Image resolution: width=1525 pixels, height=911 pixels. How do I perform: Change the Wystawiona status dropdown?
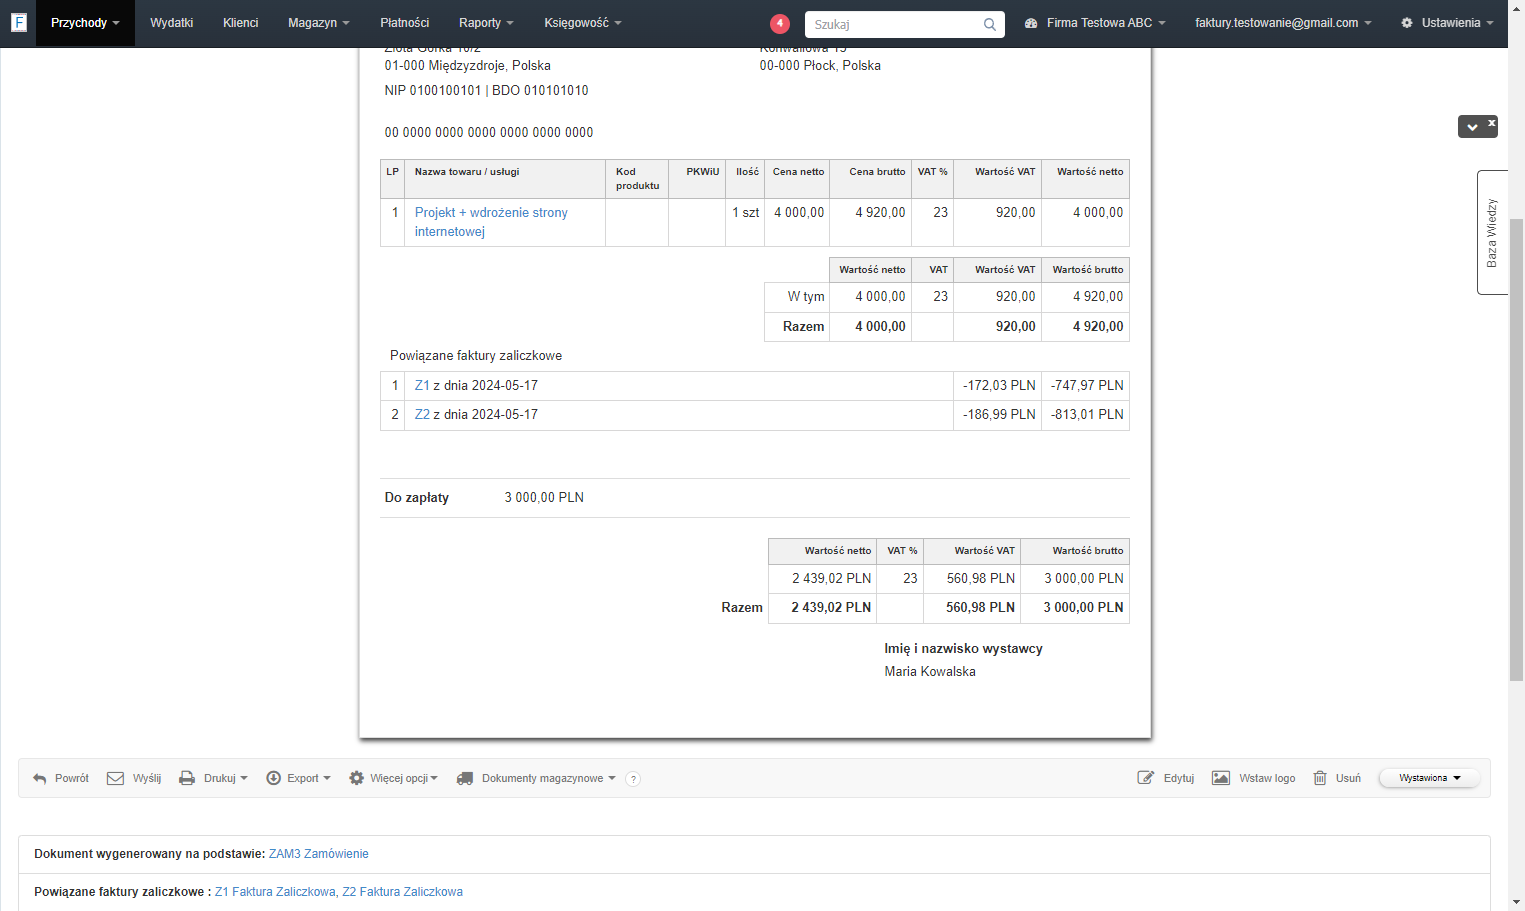(1429, 778)
